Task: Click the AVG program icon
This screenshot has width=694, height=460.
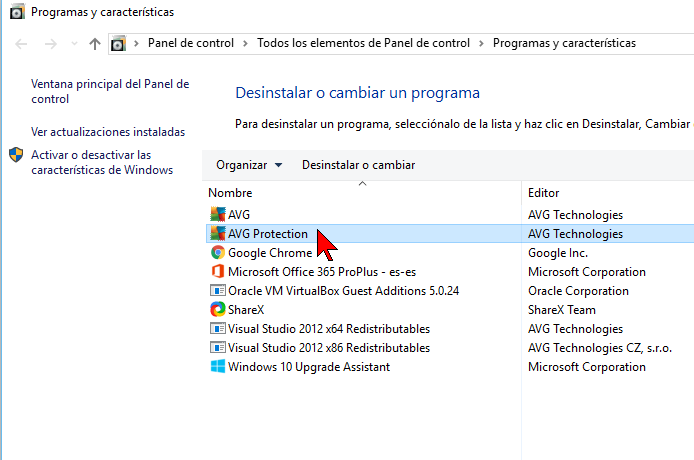Action: [x=217, y=215]
